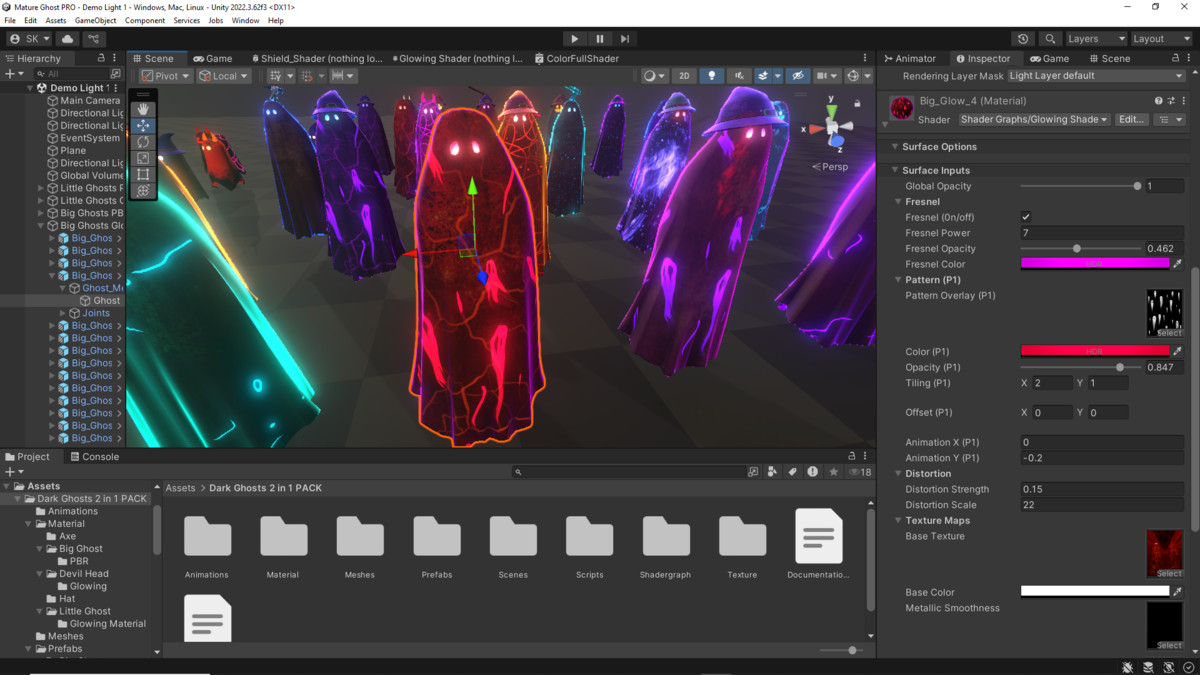Open the undo history icon
Screen dimensions: 1200x675
click(1022, 39)
